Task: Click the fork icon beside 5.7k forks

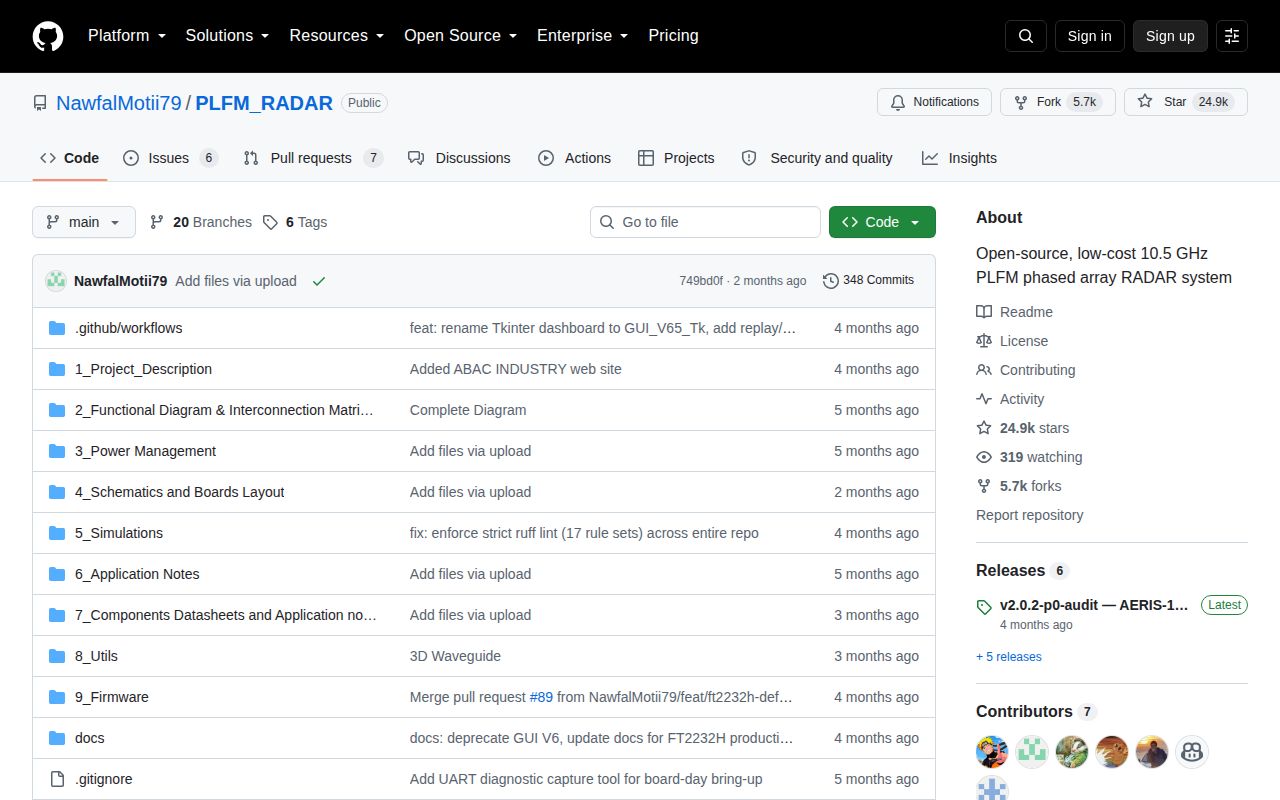Action: [984, 486]
